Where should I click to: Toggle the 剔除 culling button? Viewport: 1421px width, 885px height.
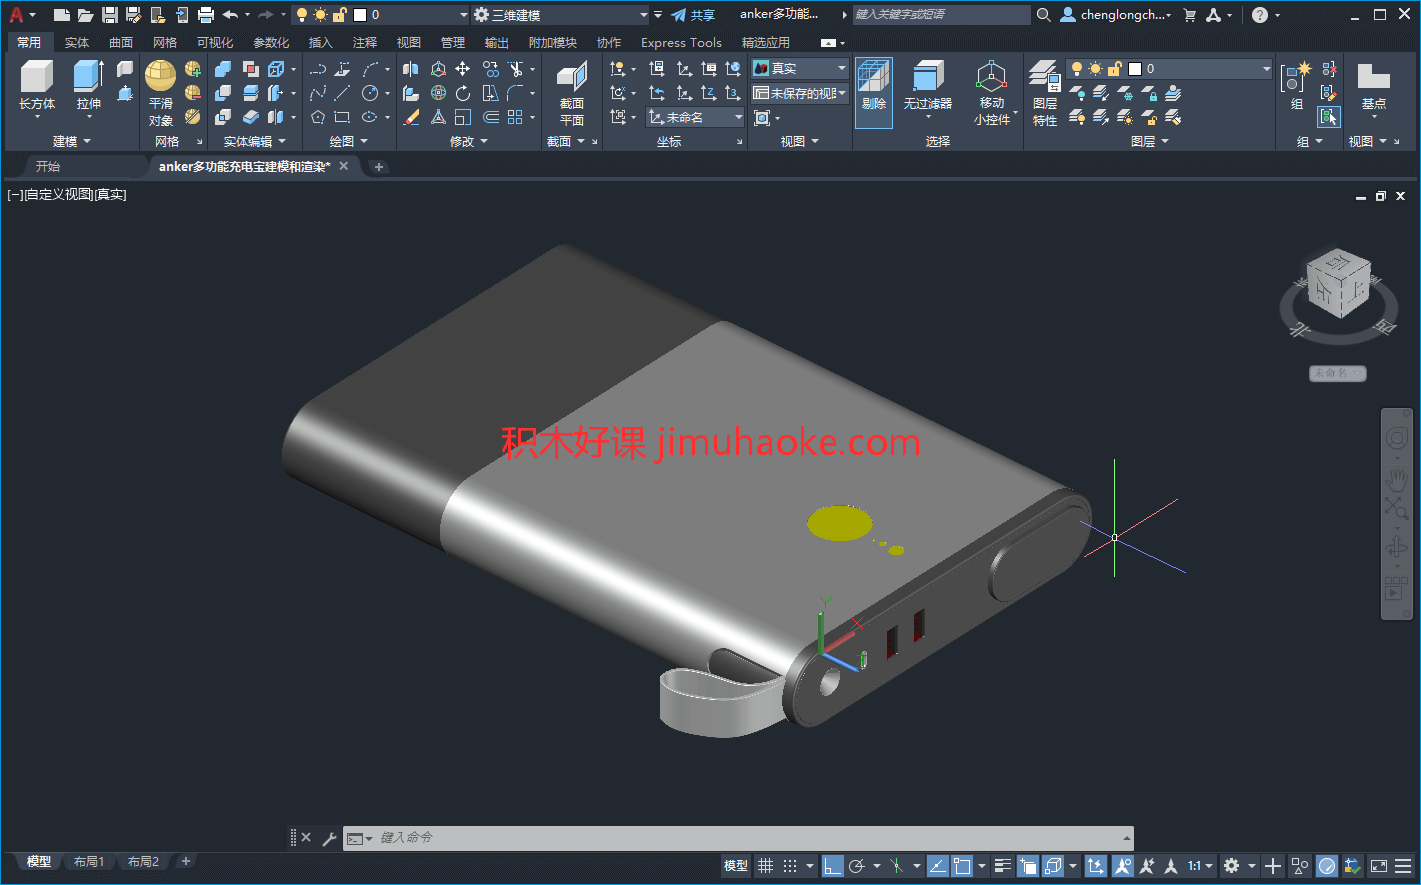click(x=874, y=92)
